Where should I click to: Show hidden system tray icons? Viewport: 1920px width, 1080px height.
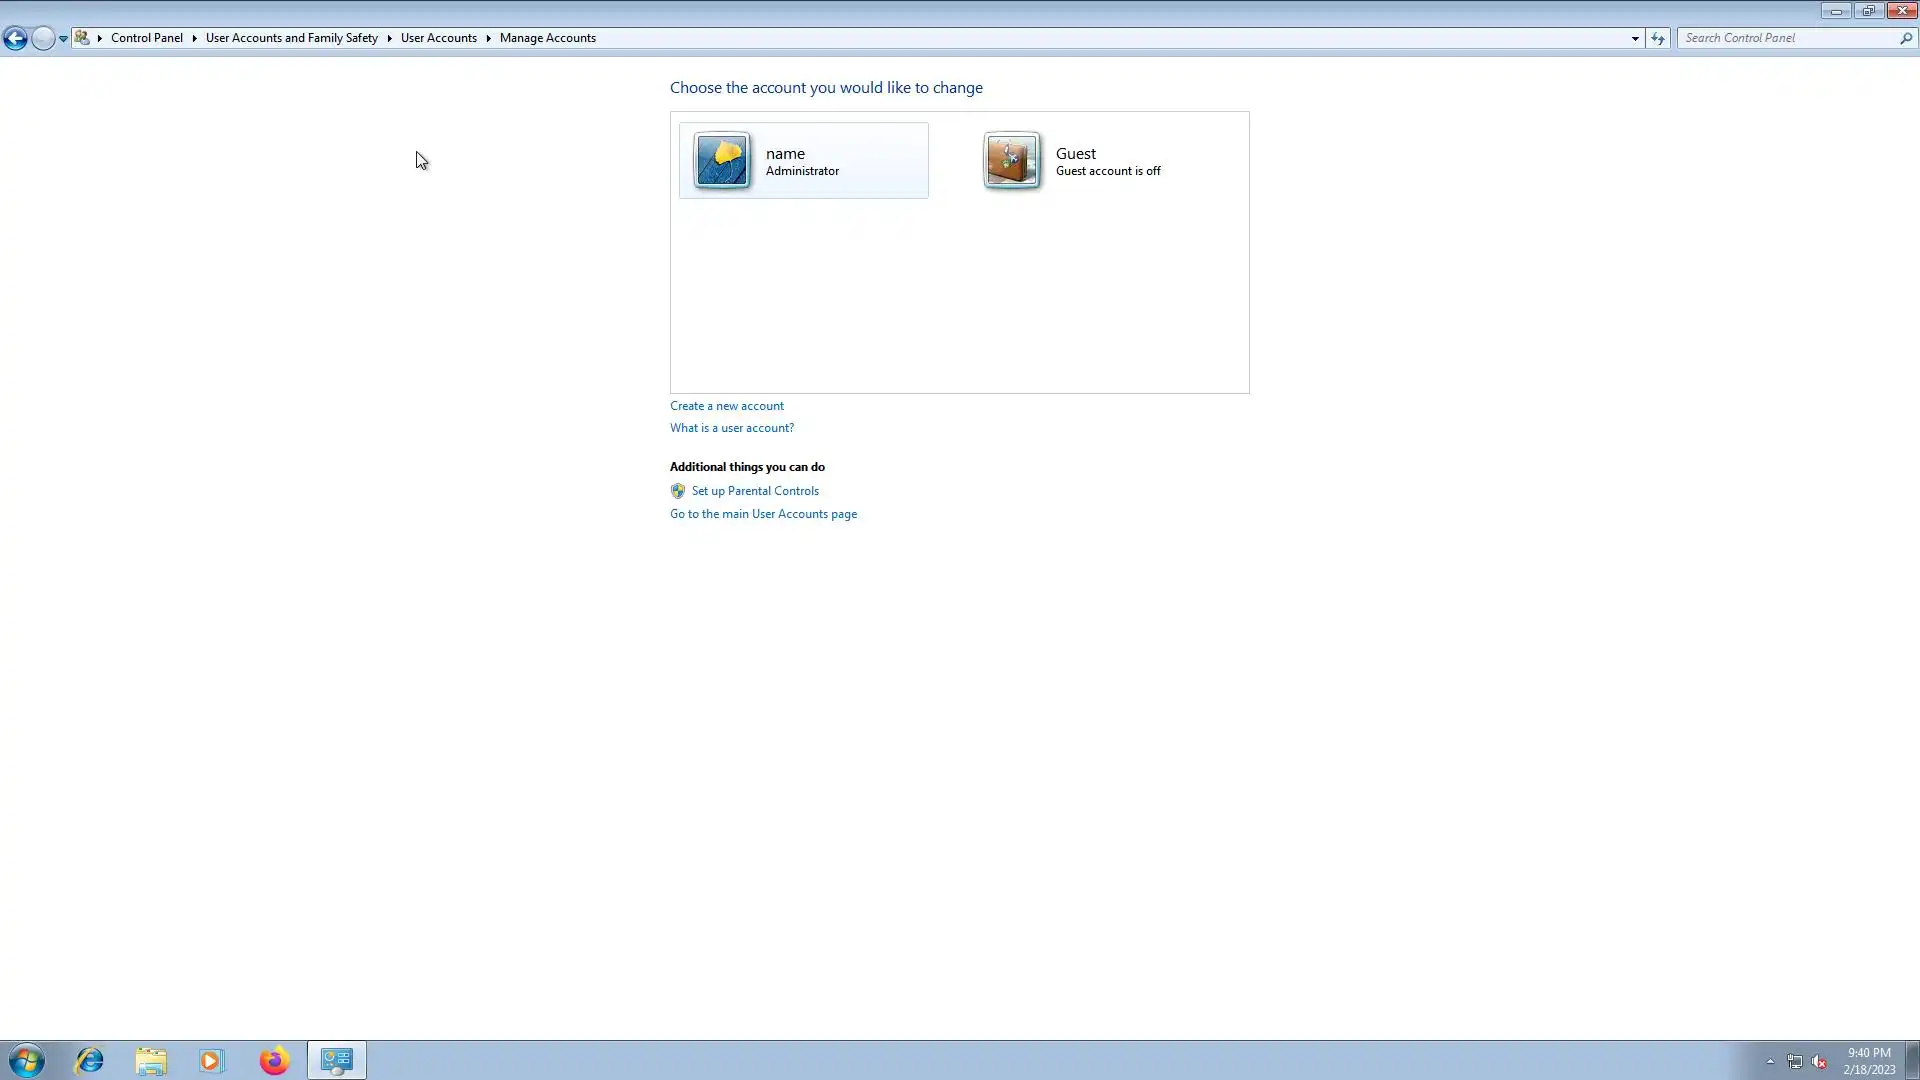point(1770,1061)
